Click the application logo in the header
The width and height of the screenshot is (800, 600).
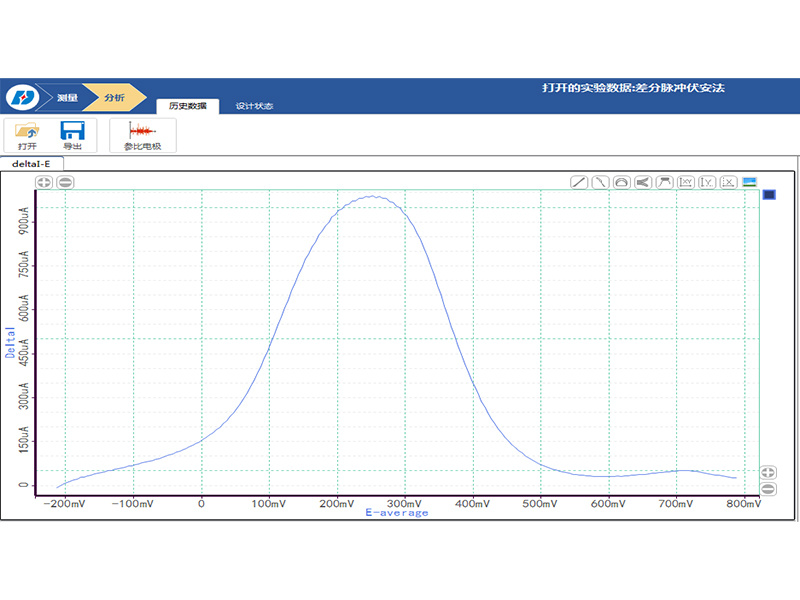click(22, 97)
